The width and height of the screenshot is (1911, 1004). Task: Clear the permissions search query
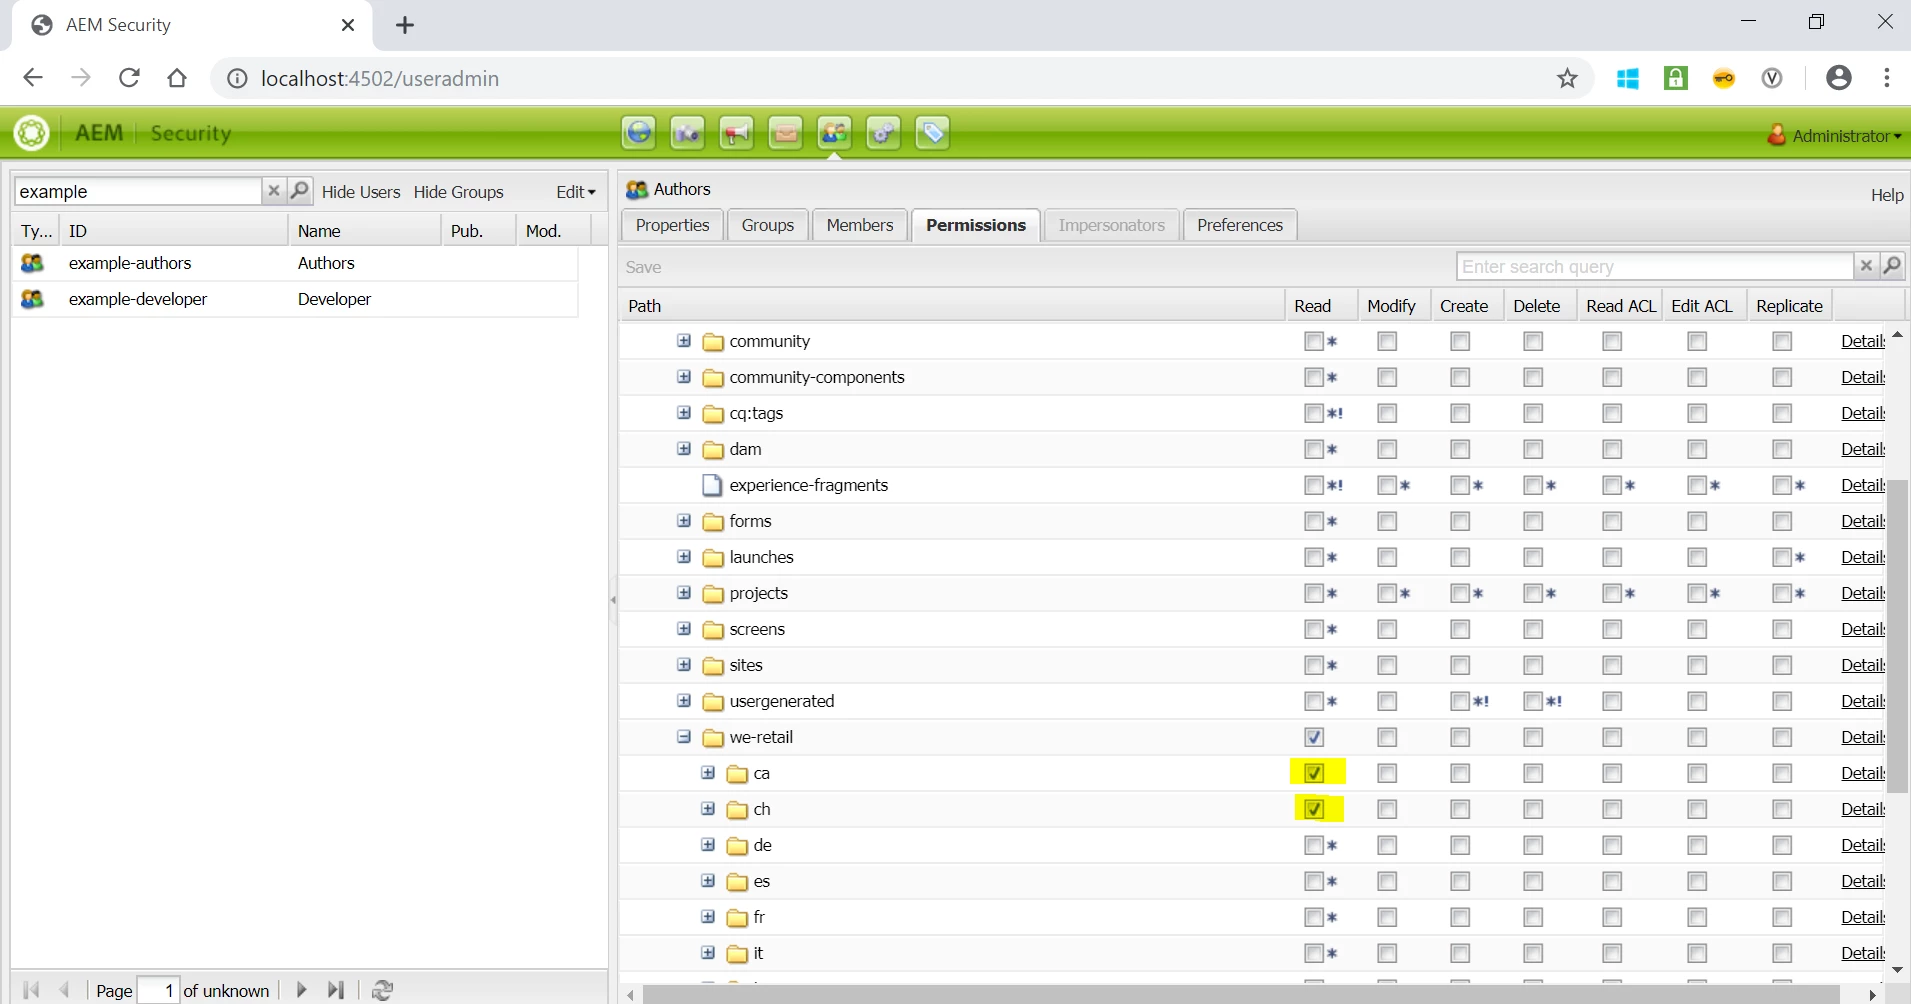[x=1866, y=266]
